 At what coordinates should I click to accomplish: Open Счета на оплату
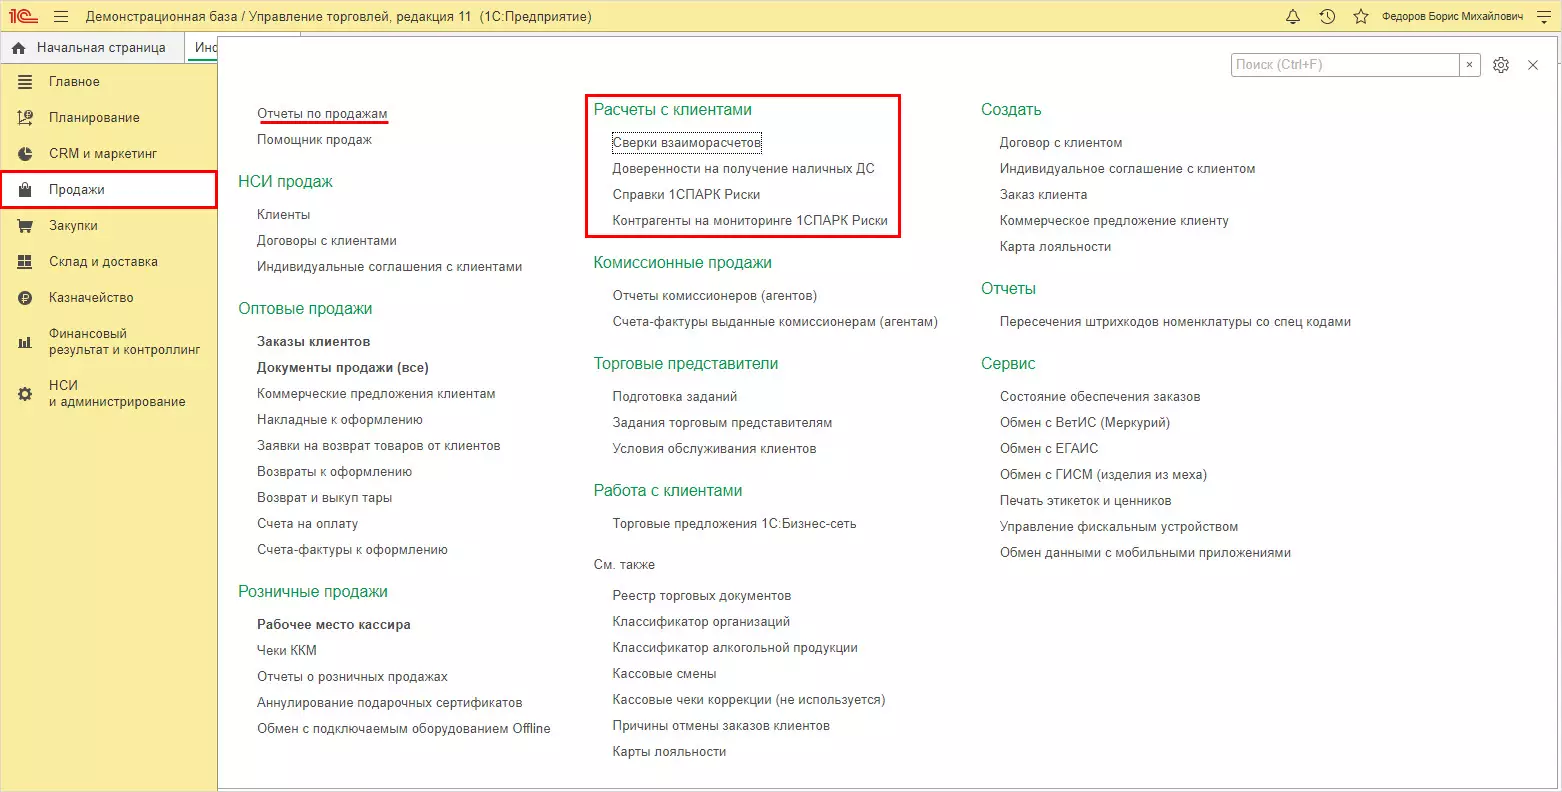tap(307, 524)
